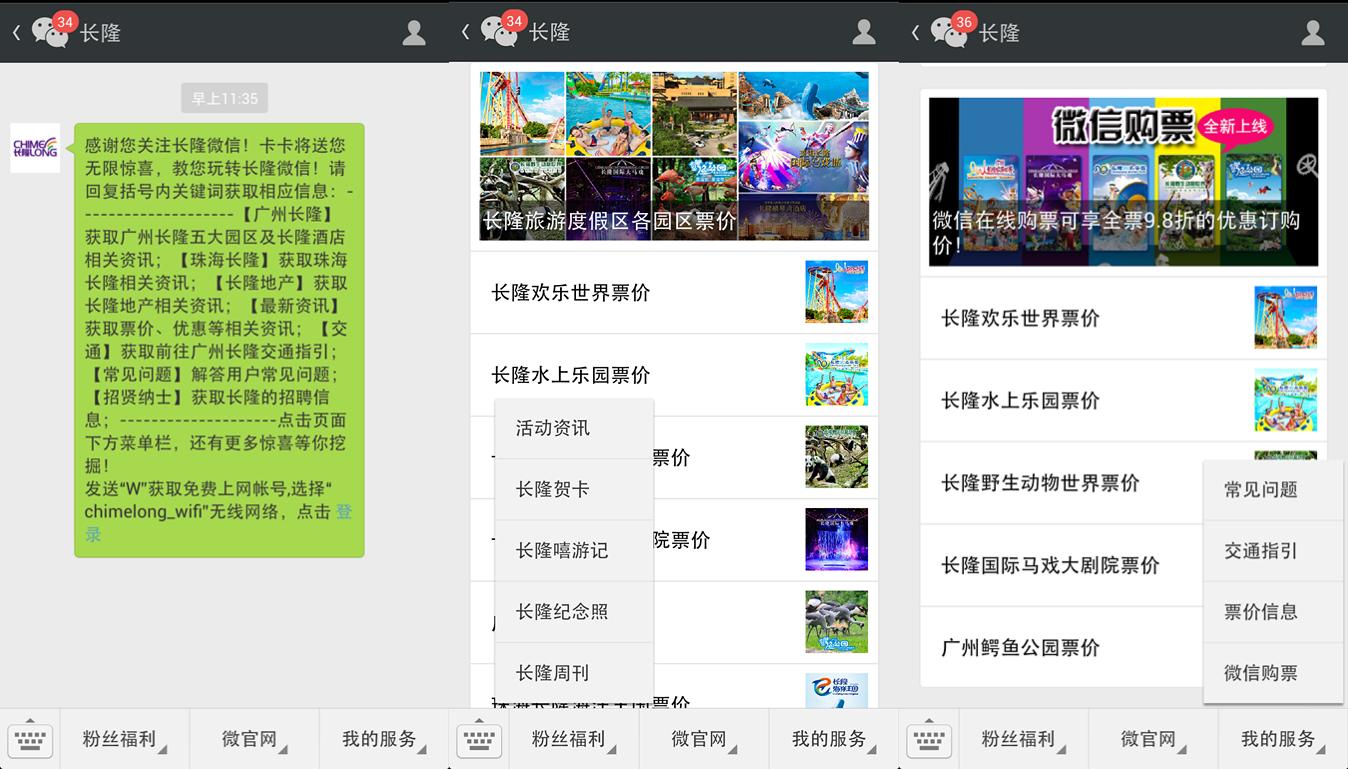1348x769 pixels.
Task: Switch to keyboard input on the welcome message screen
Action: (x=30, y=739)
